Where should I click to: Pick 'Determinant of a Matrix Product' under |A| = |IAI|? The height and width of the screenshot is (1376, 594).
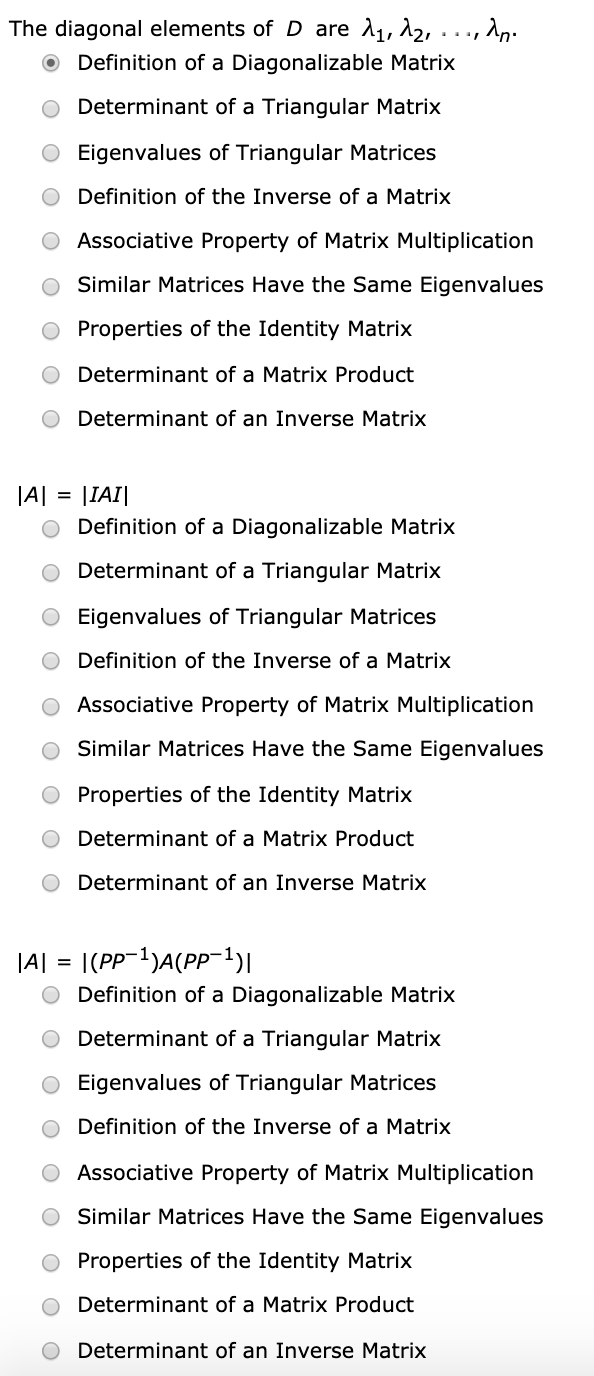(x=50, y=838)
